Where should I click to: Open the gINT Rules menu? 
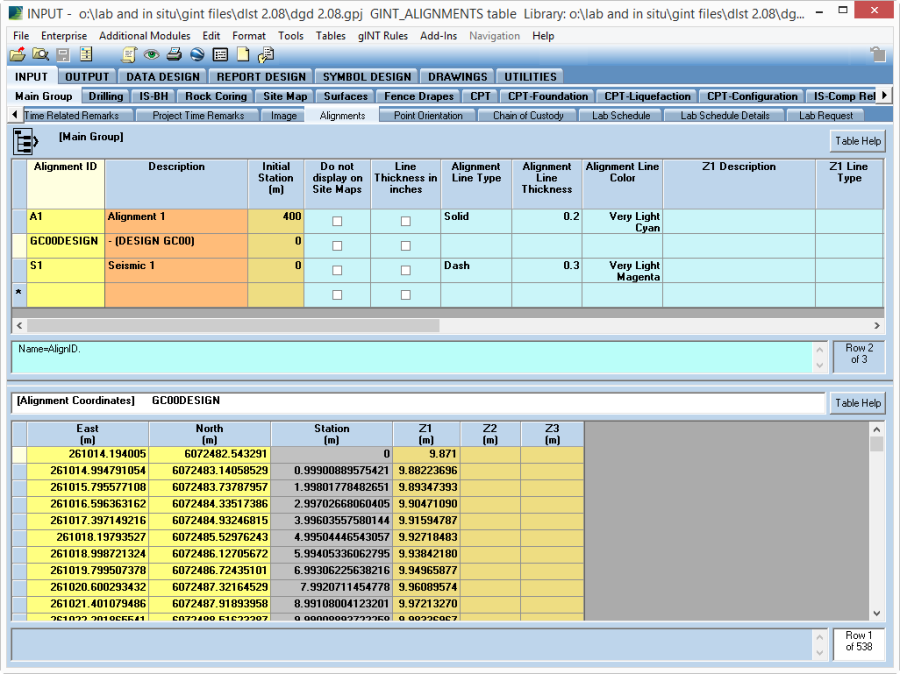point(382,35)
